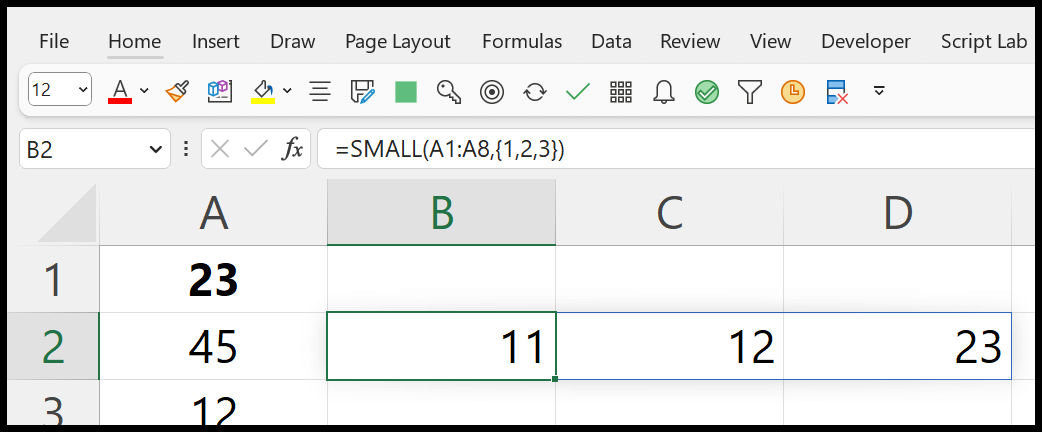Click cell A3 containing 12

(213, 403)
